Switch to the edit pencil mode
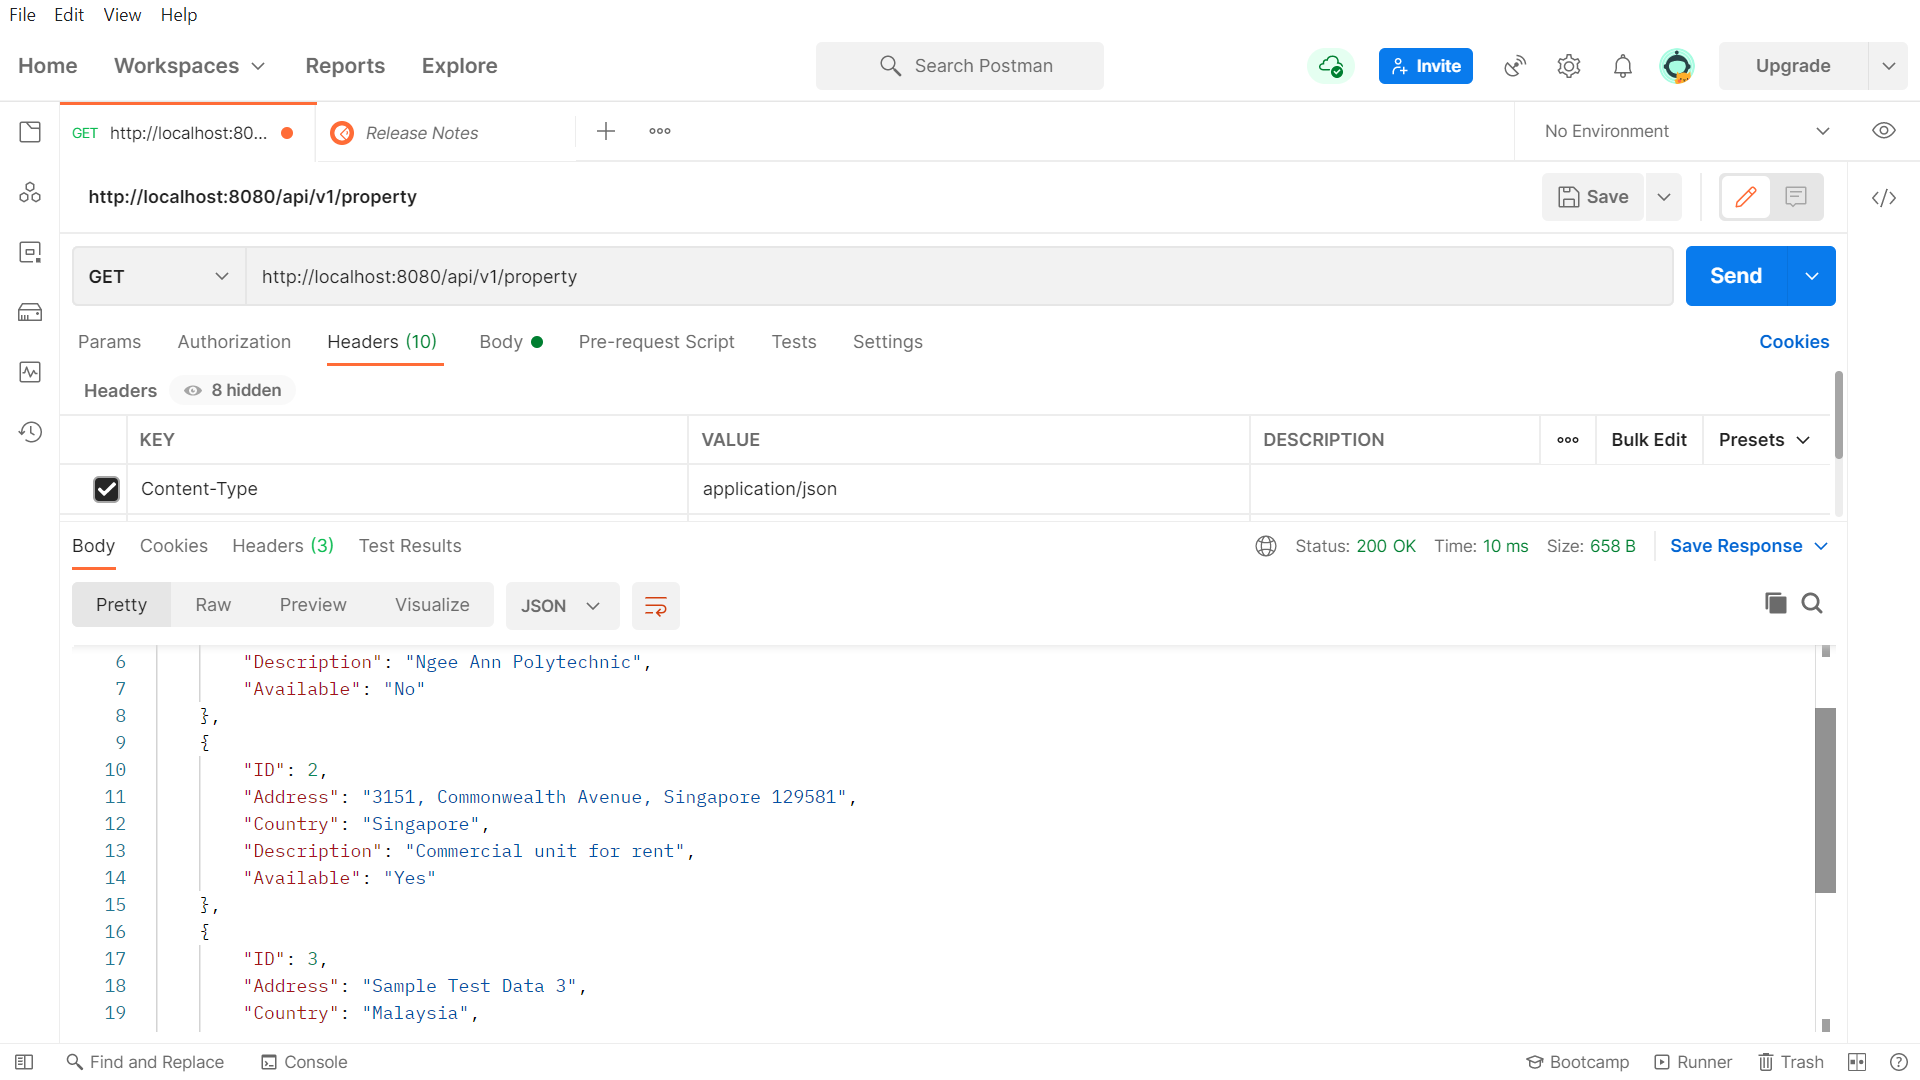 [x=1746, y=197]
